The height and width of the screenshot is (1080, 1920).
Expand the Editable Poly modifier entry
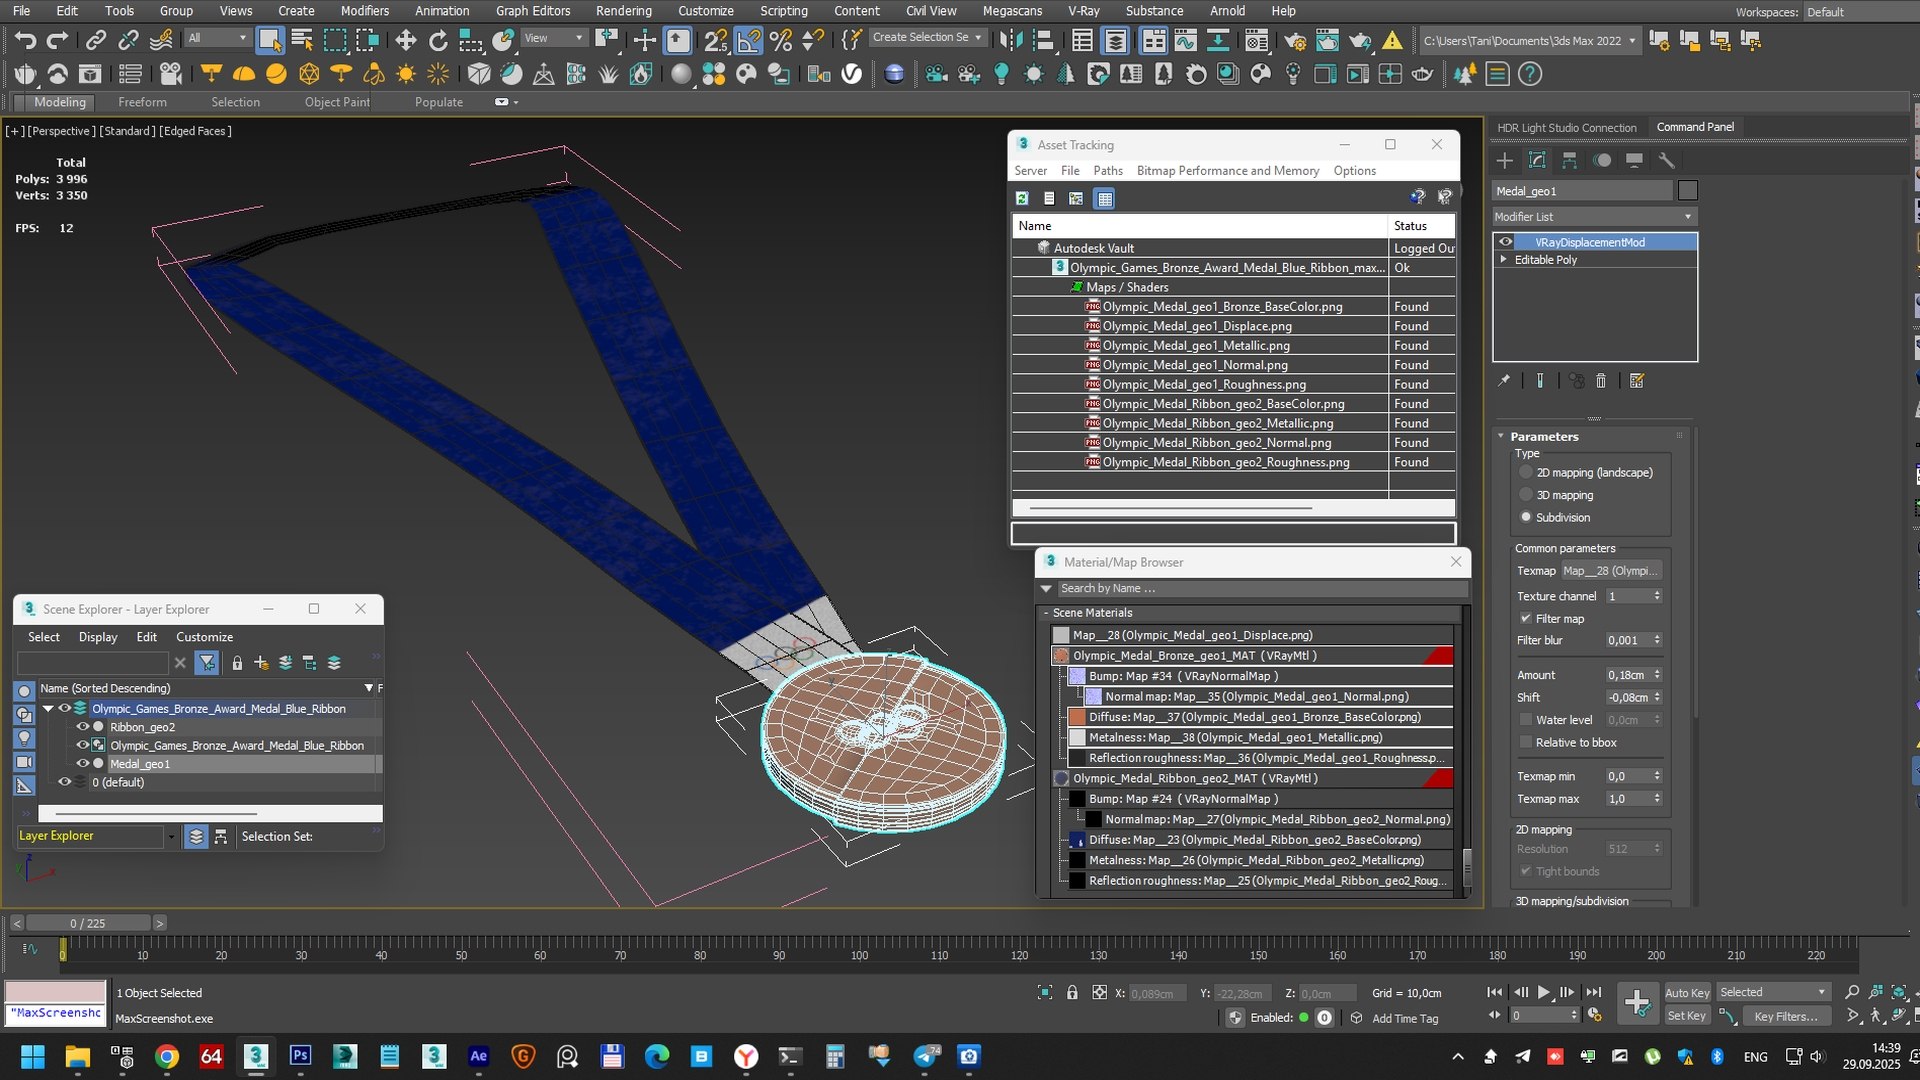click(1503, 259)
